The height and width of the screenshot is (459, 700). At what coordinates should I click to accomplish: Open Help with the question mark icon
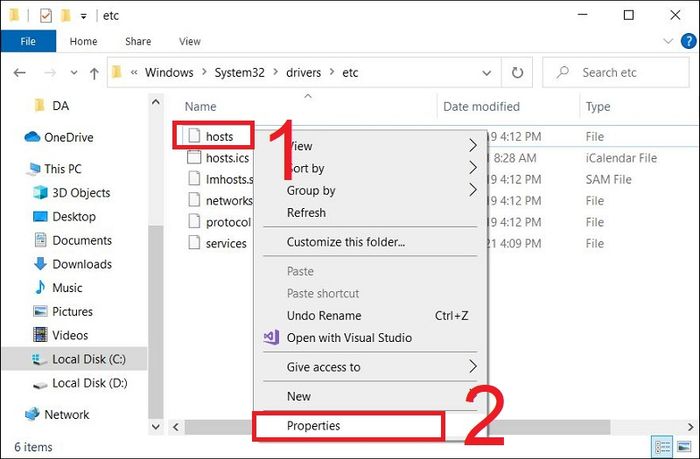(x=688, y=42)
